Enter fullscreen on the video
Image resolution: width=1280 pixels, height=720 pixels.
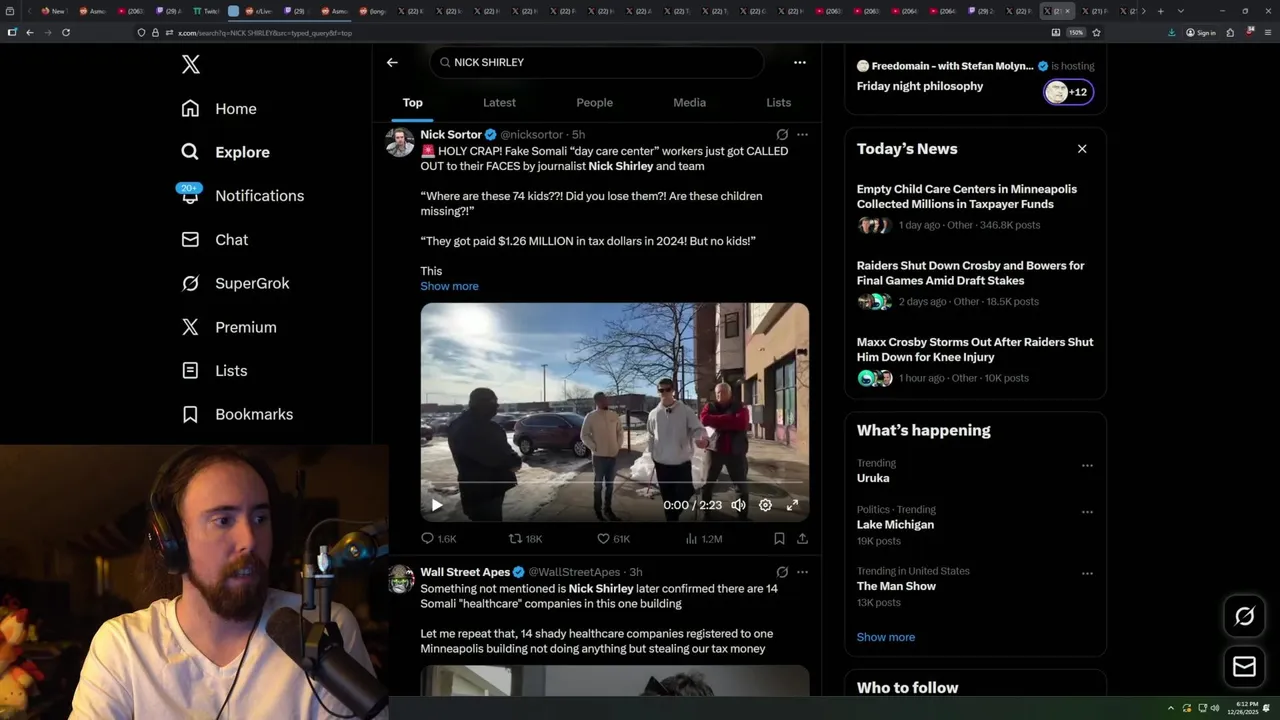click(x=792, y=505)
